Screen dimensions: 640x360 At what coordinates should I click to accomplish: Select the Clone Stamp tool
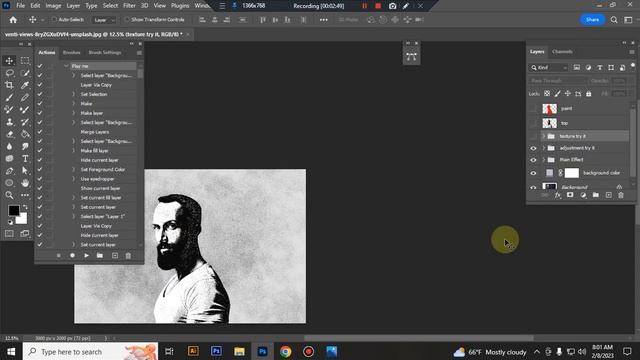click(9, 122)
